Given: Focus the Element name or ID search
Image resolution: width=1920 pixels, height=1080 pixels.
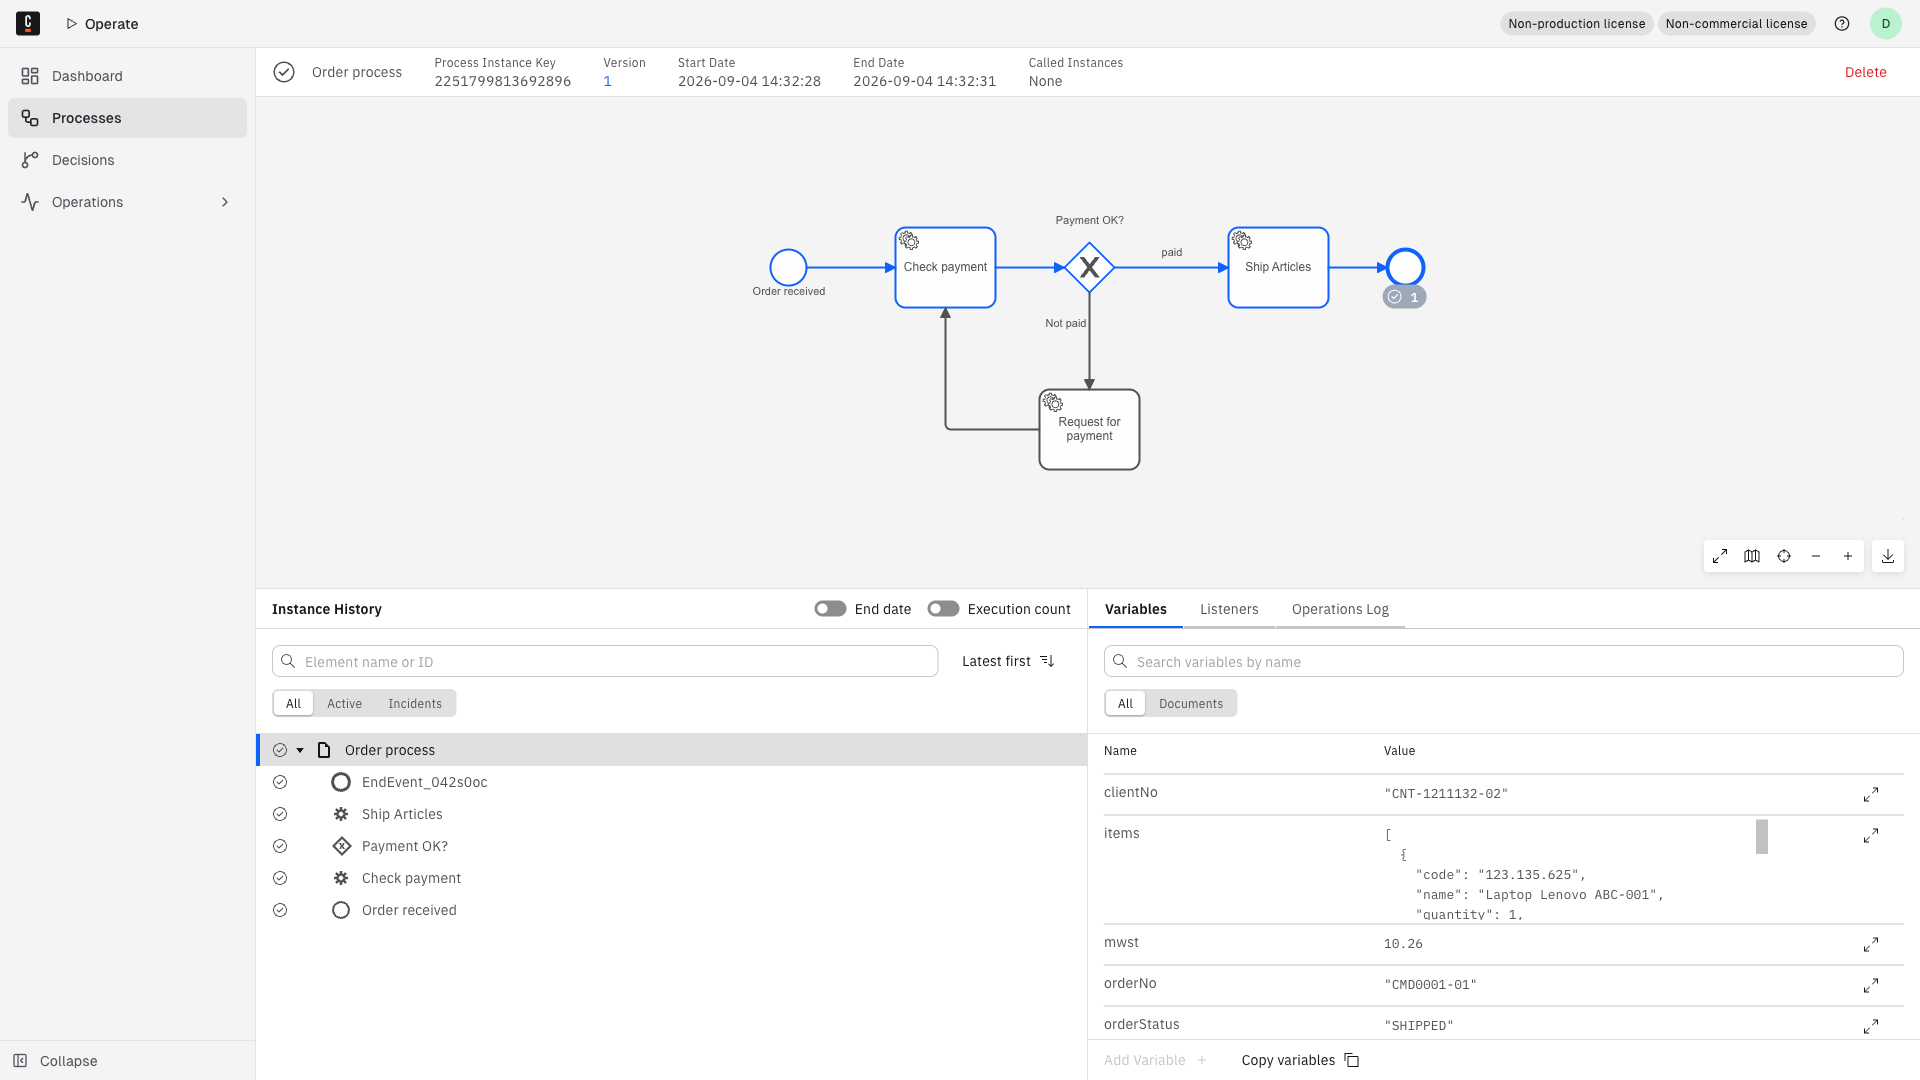Looking at the screenshot, I should click(x=605, y=661).
